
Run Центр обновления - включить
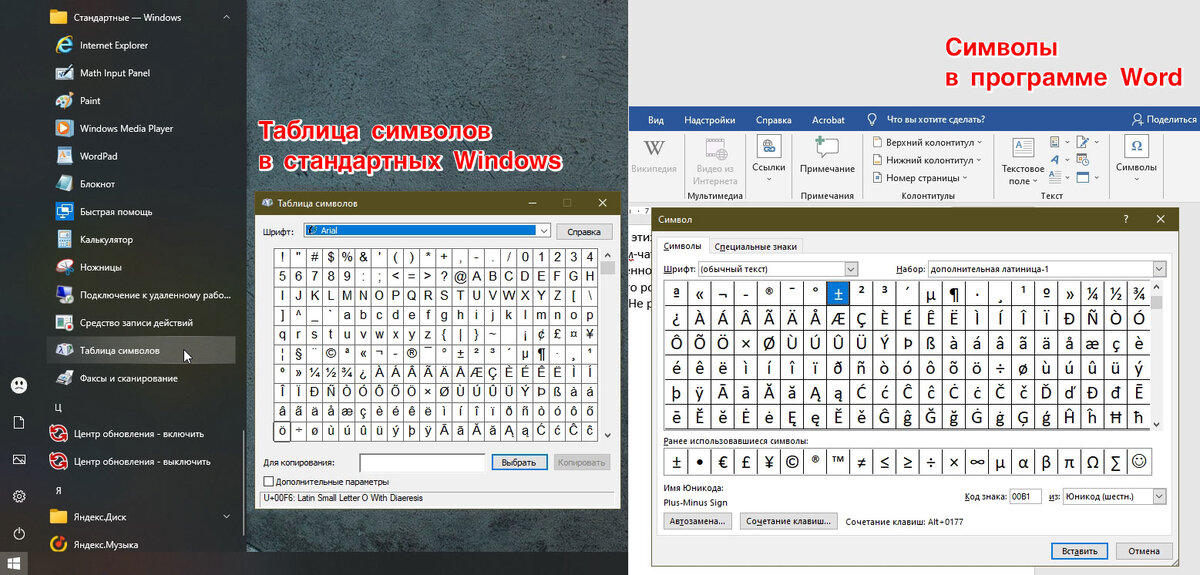140,434
